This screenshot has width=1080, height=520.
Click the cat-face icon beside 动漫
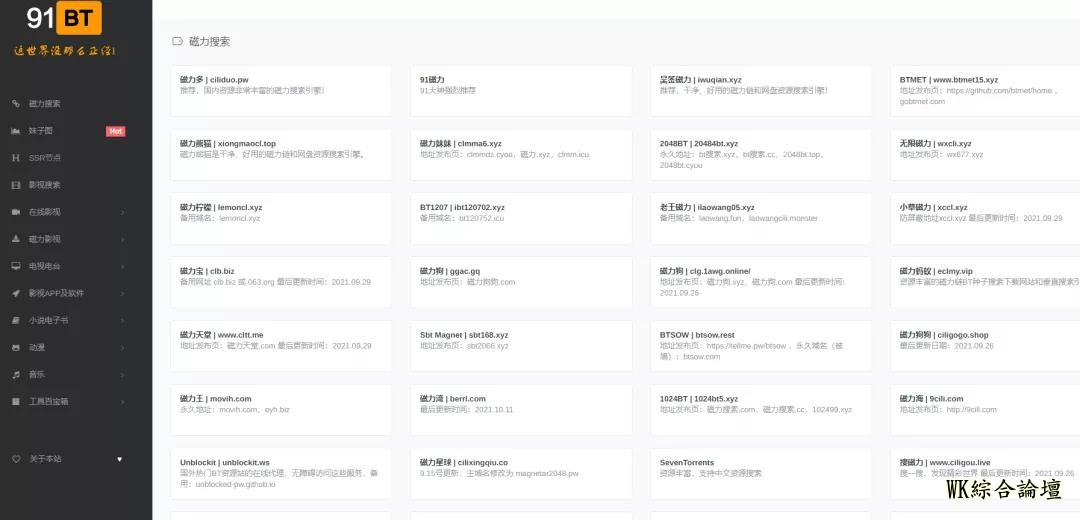coord(16,347)
